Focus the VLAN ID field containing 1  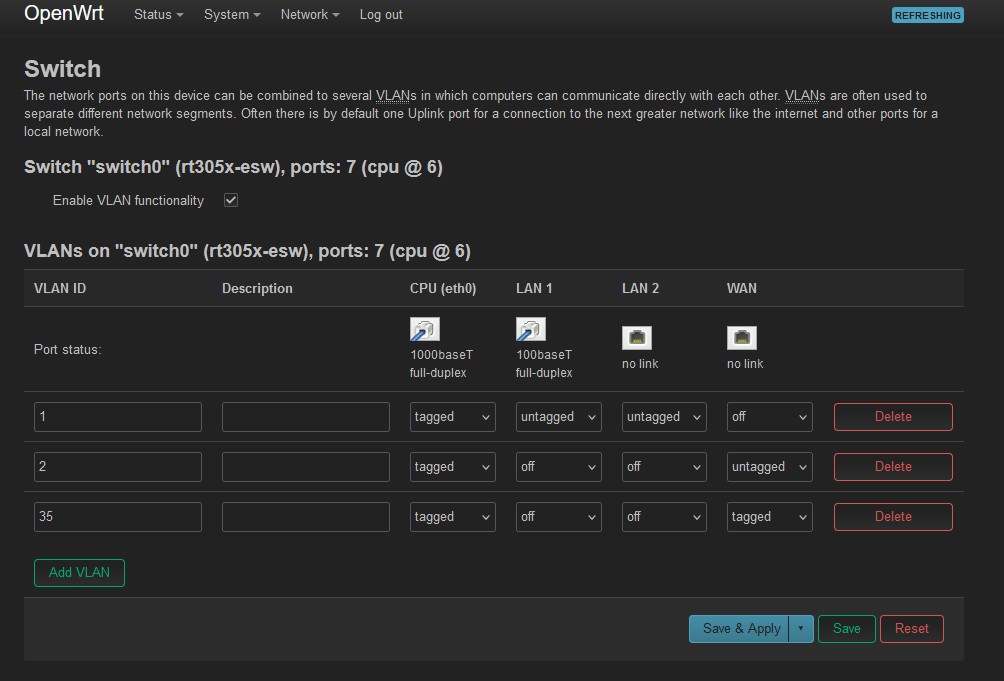[x=118, y=417]
